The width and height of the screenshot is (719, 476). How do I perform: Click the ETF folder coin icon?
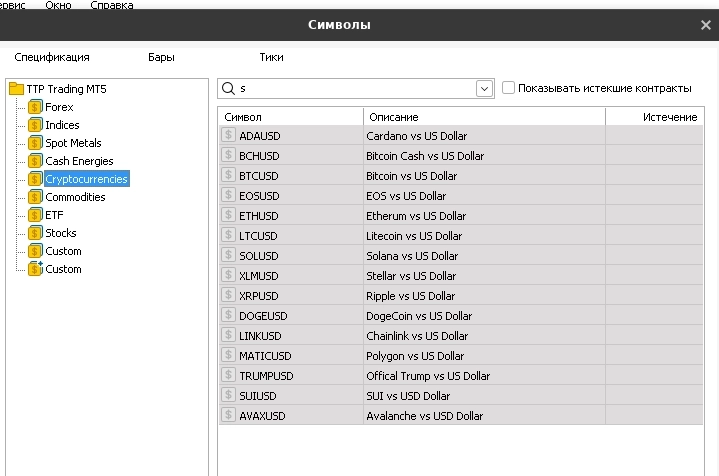35,215
